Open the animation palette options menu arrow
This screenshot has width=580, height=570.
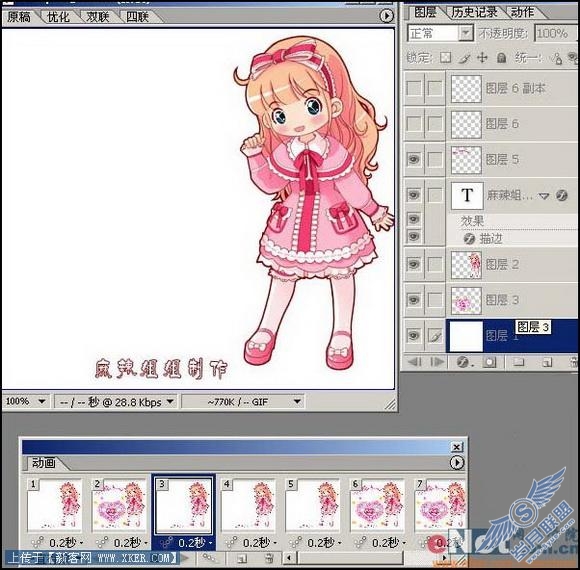(457, 462)
